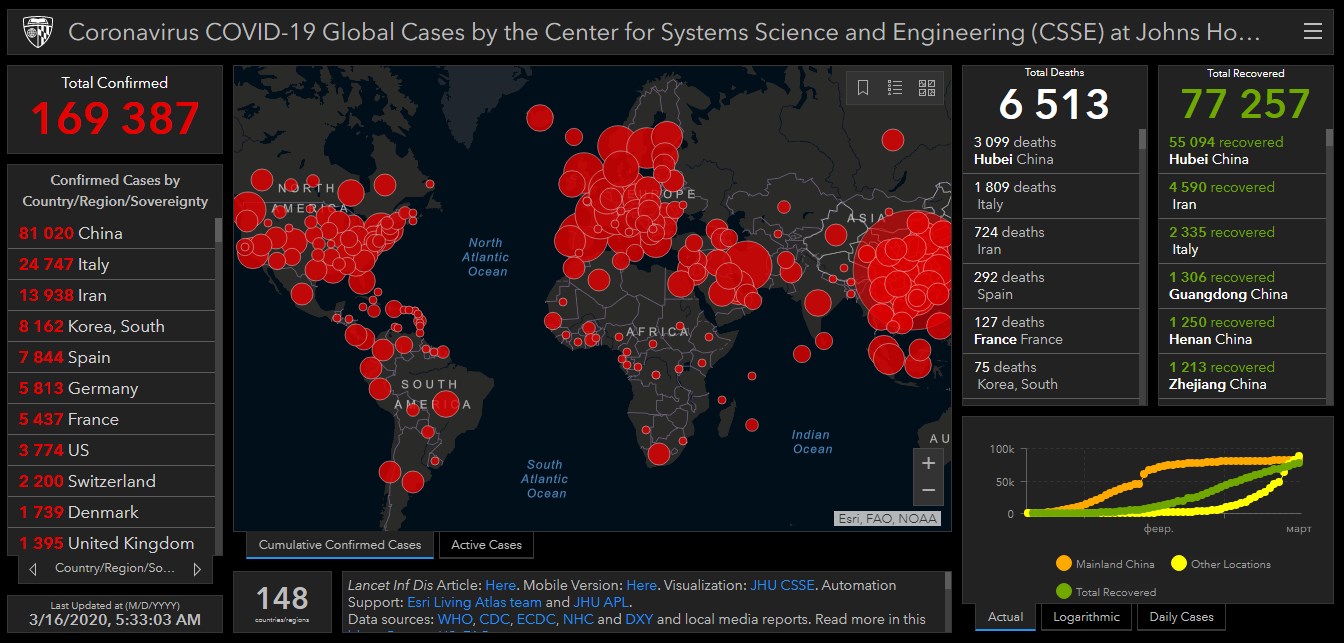Switch to the Active Cases tab

pyautogui.click(x=486, y=545)
